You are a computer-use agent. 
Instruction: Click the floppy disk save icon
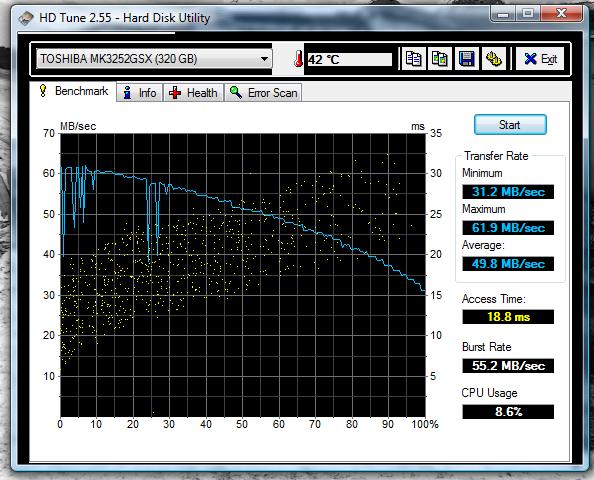(x=467, y=59)
